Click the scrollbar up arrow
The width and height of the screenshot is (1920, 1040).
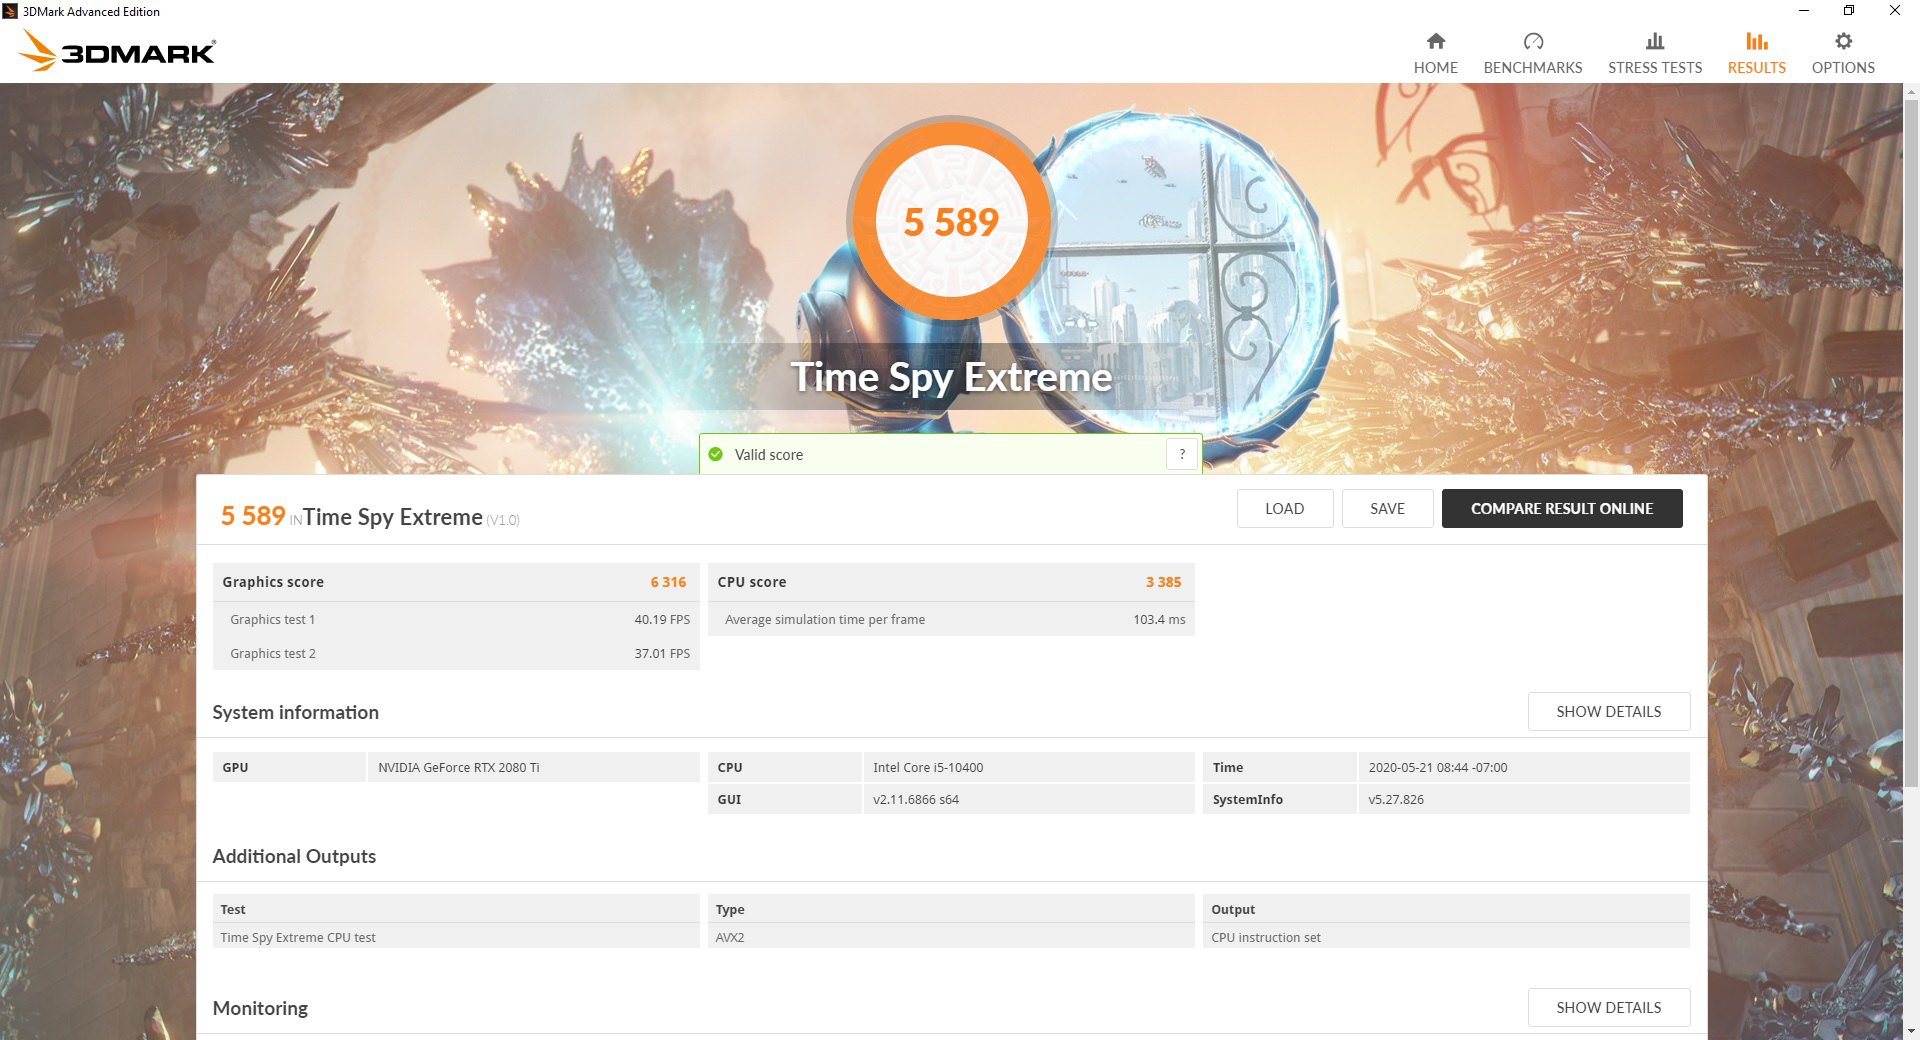[x=1911, y=90]
